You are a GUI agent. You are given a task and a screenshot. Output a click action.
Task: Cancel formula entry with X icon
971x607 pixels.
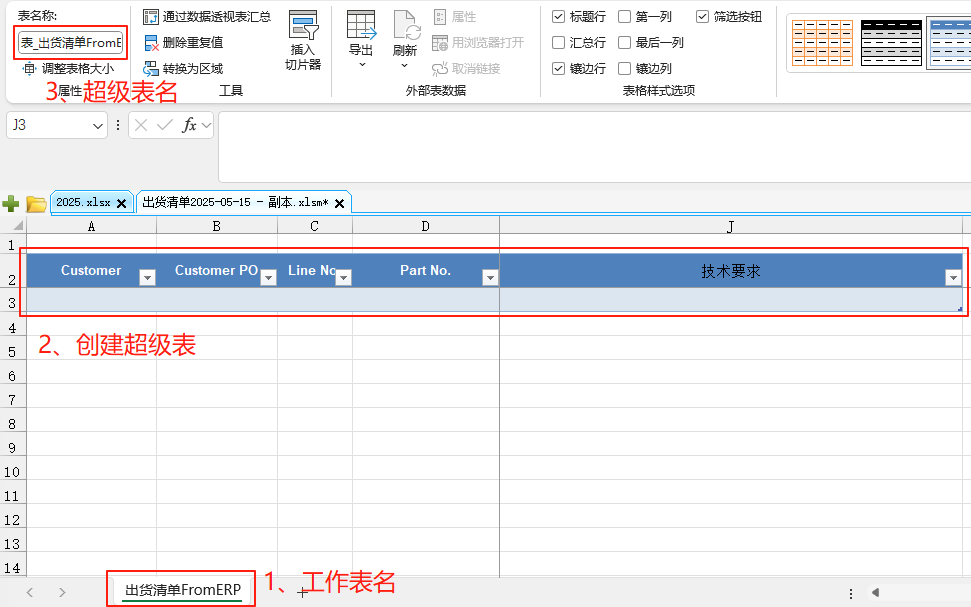click(x=141, y=125)
